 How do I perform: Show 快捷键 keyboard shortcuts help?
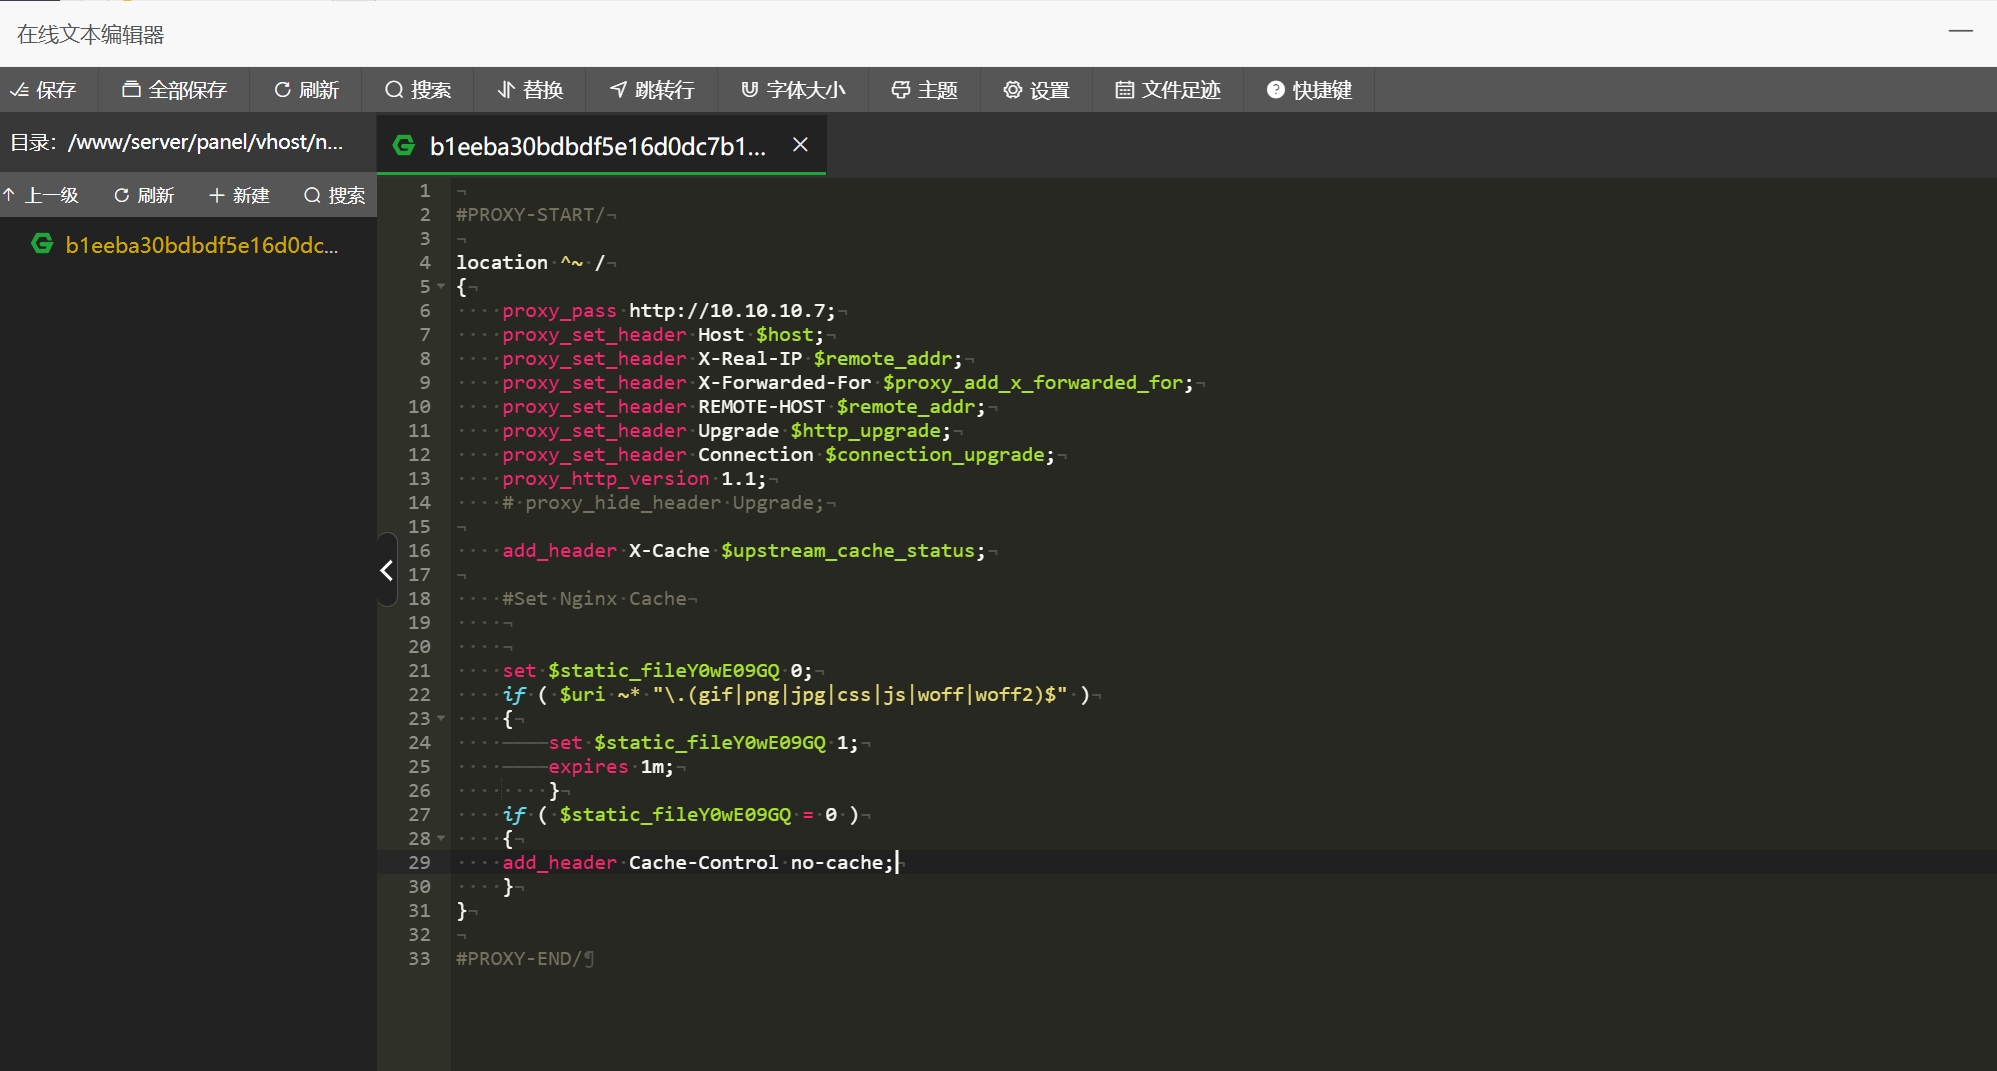click(x=1310, y=90)
